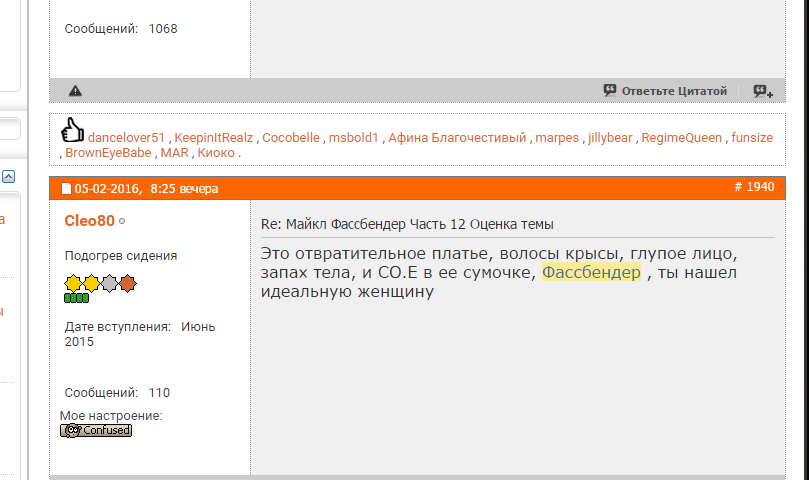Click the green reputation bar under stars
The height and width of the screenshot is (480, 809).
77,298
